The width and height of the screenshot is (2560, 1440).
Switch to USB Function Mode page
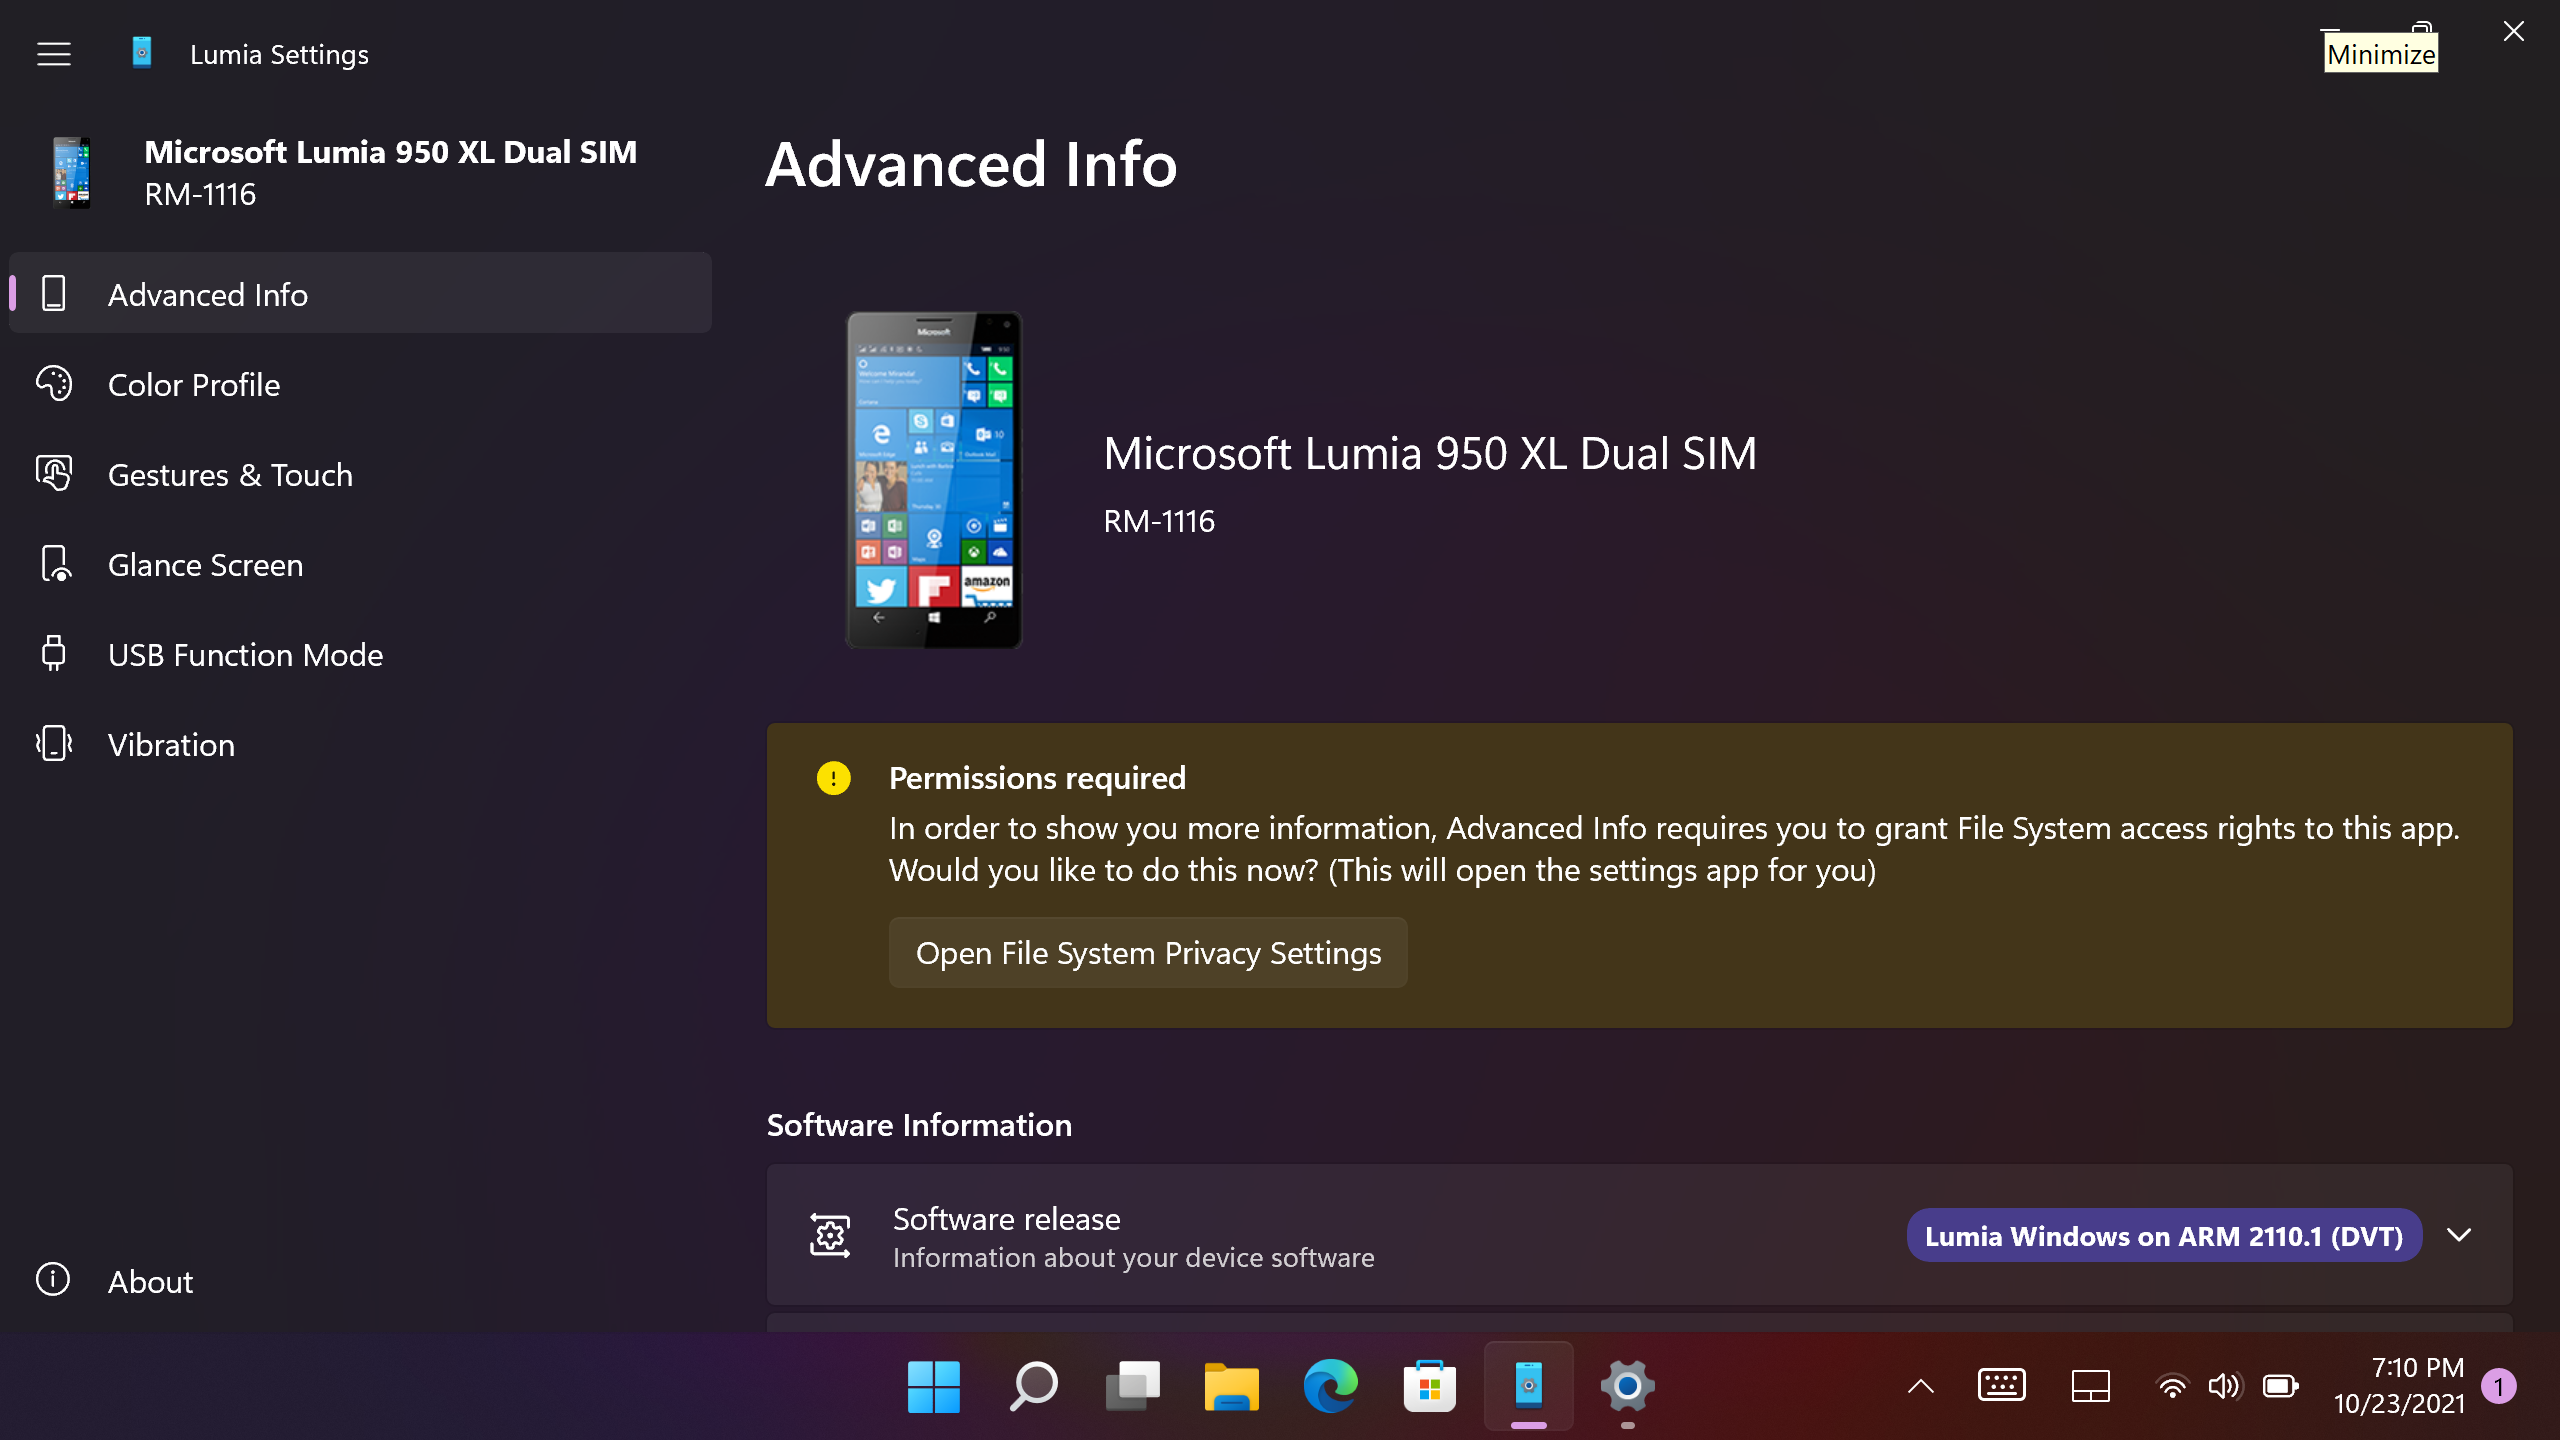360,654
